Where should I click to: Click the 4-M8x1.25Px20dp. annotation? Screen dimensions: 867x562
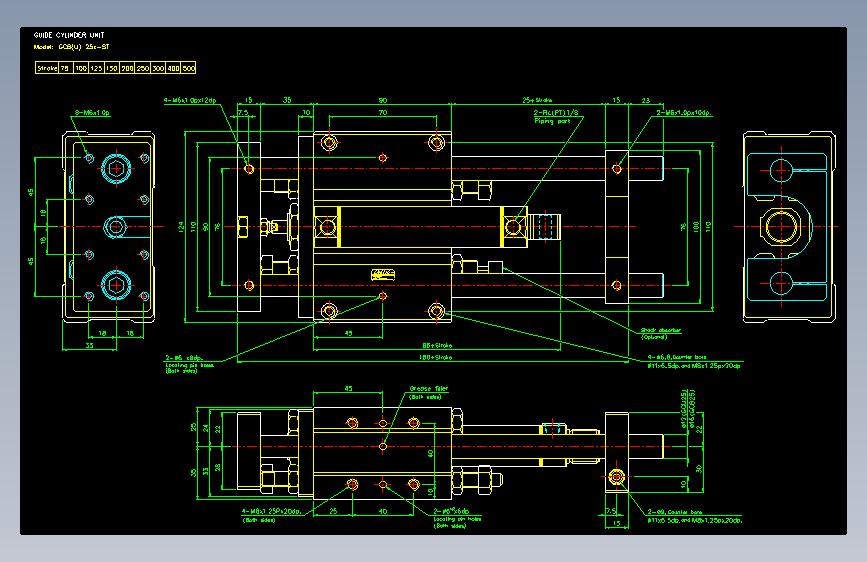pos(271,512)
